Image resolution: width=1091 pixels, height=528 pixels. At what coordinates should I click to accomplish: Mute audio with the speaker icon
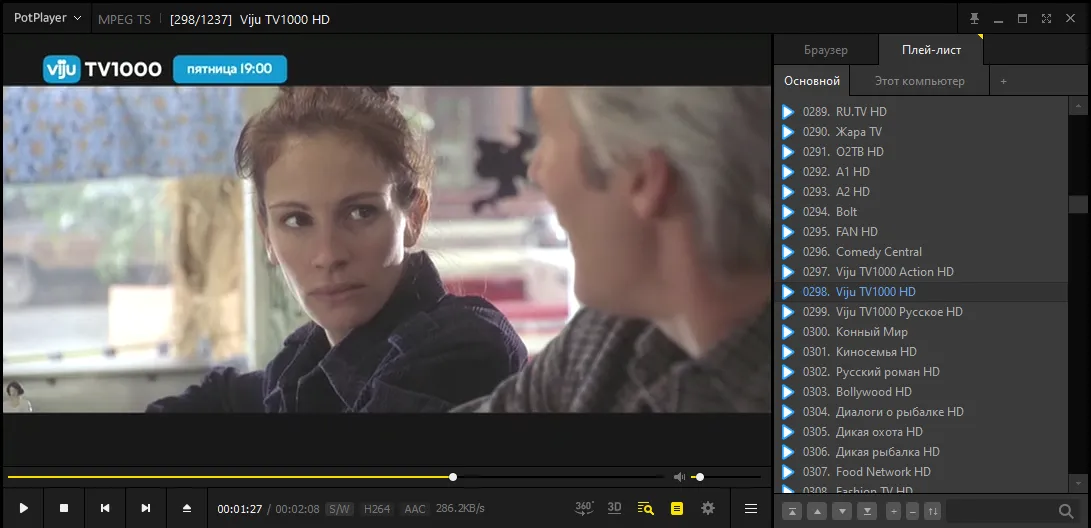point(679,477)
